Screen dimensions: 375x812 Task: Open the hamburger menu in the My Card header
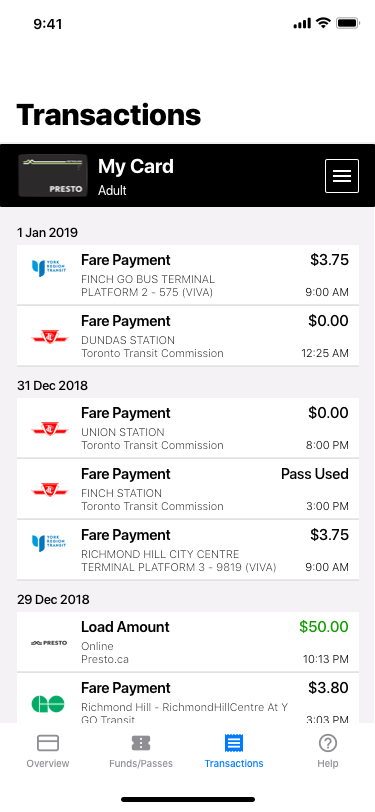[342, 176]
